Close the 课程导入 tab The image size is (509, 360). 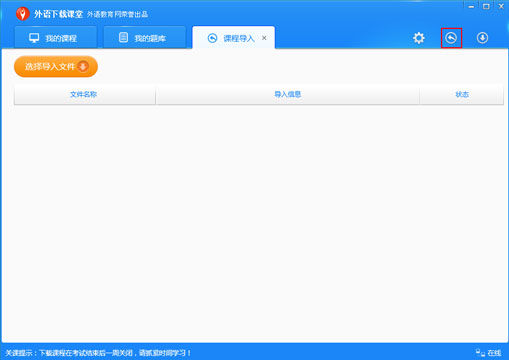[x=264, y=38]
